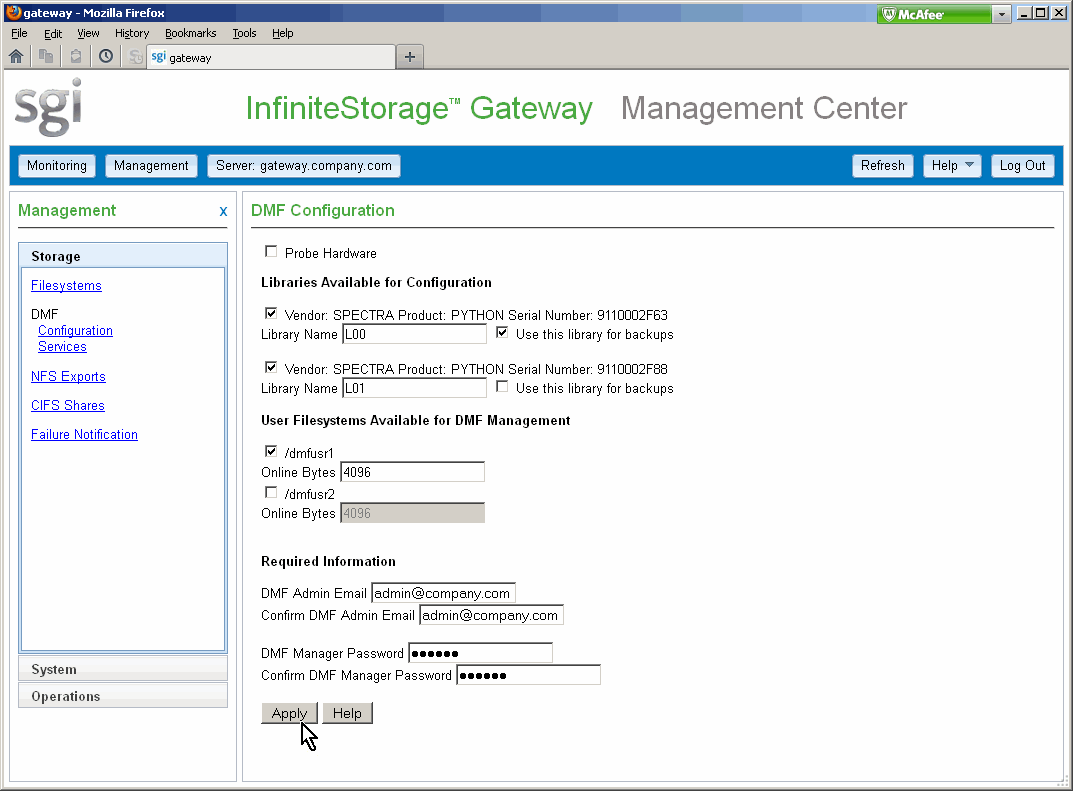This screenshot has width=1073, height=791.
Task: Open the Tools menu
Action: click(244, 33)
